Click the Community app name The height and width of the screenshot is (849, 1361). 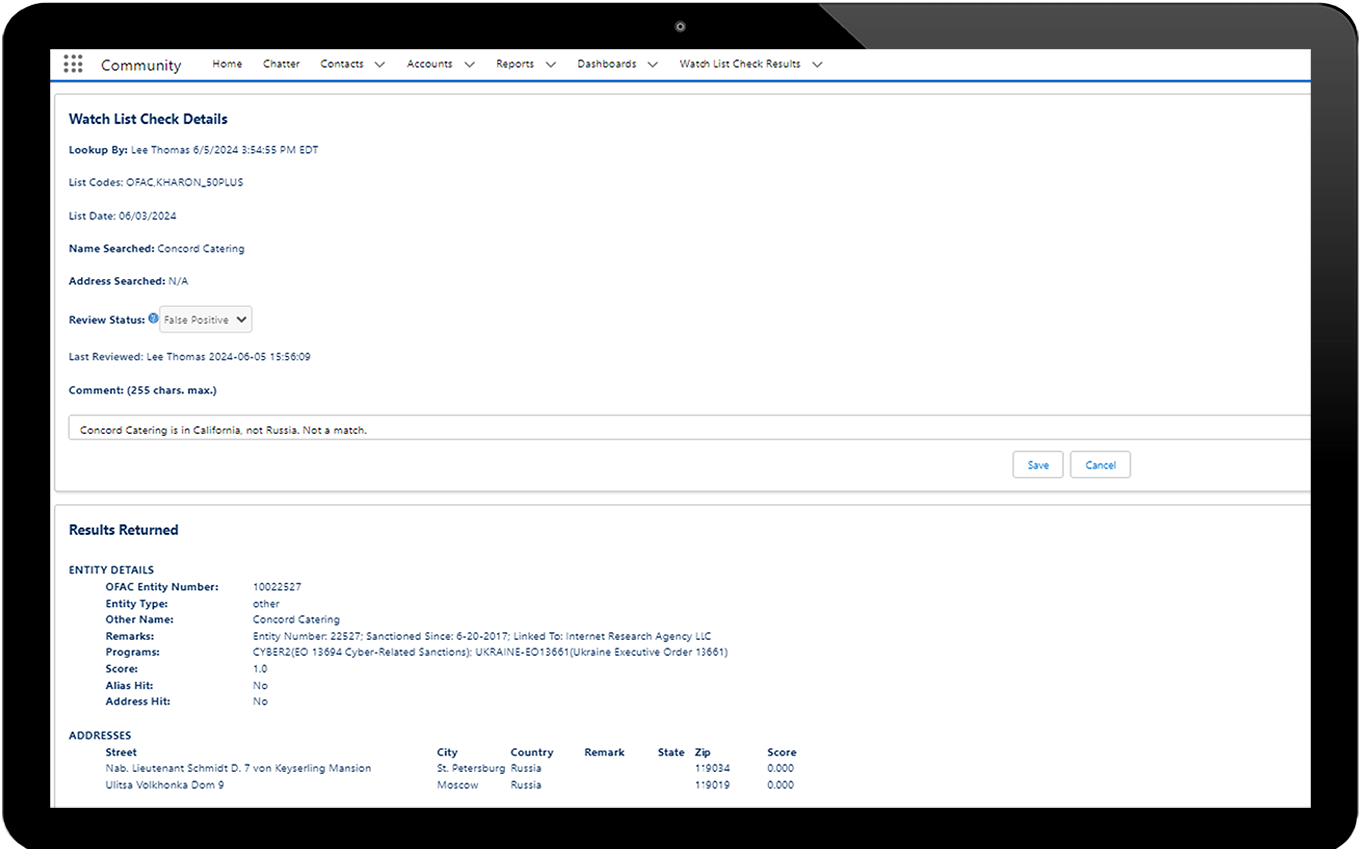141,65
